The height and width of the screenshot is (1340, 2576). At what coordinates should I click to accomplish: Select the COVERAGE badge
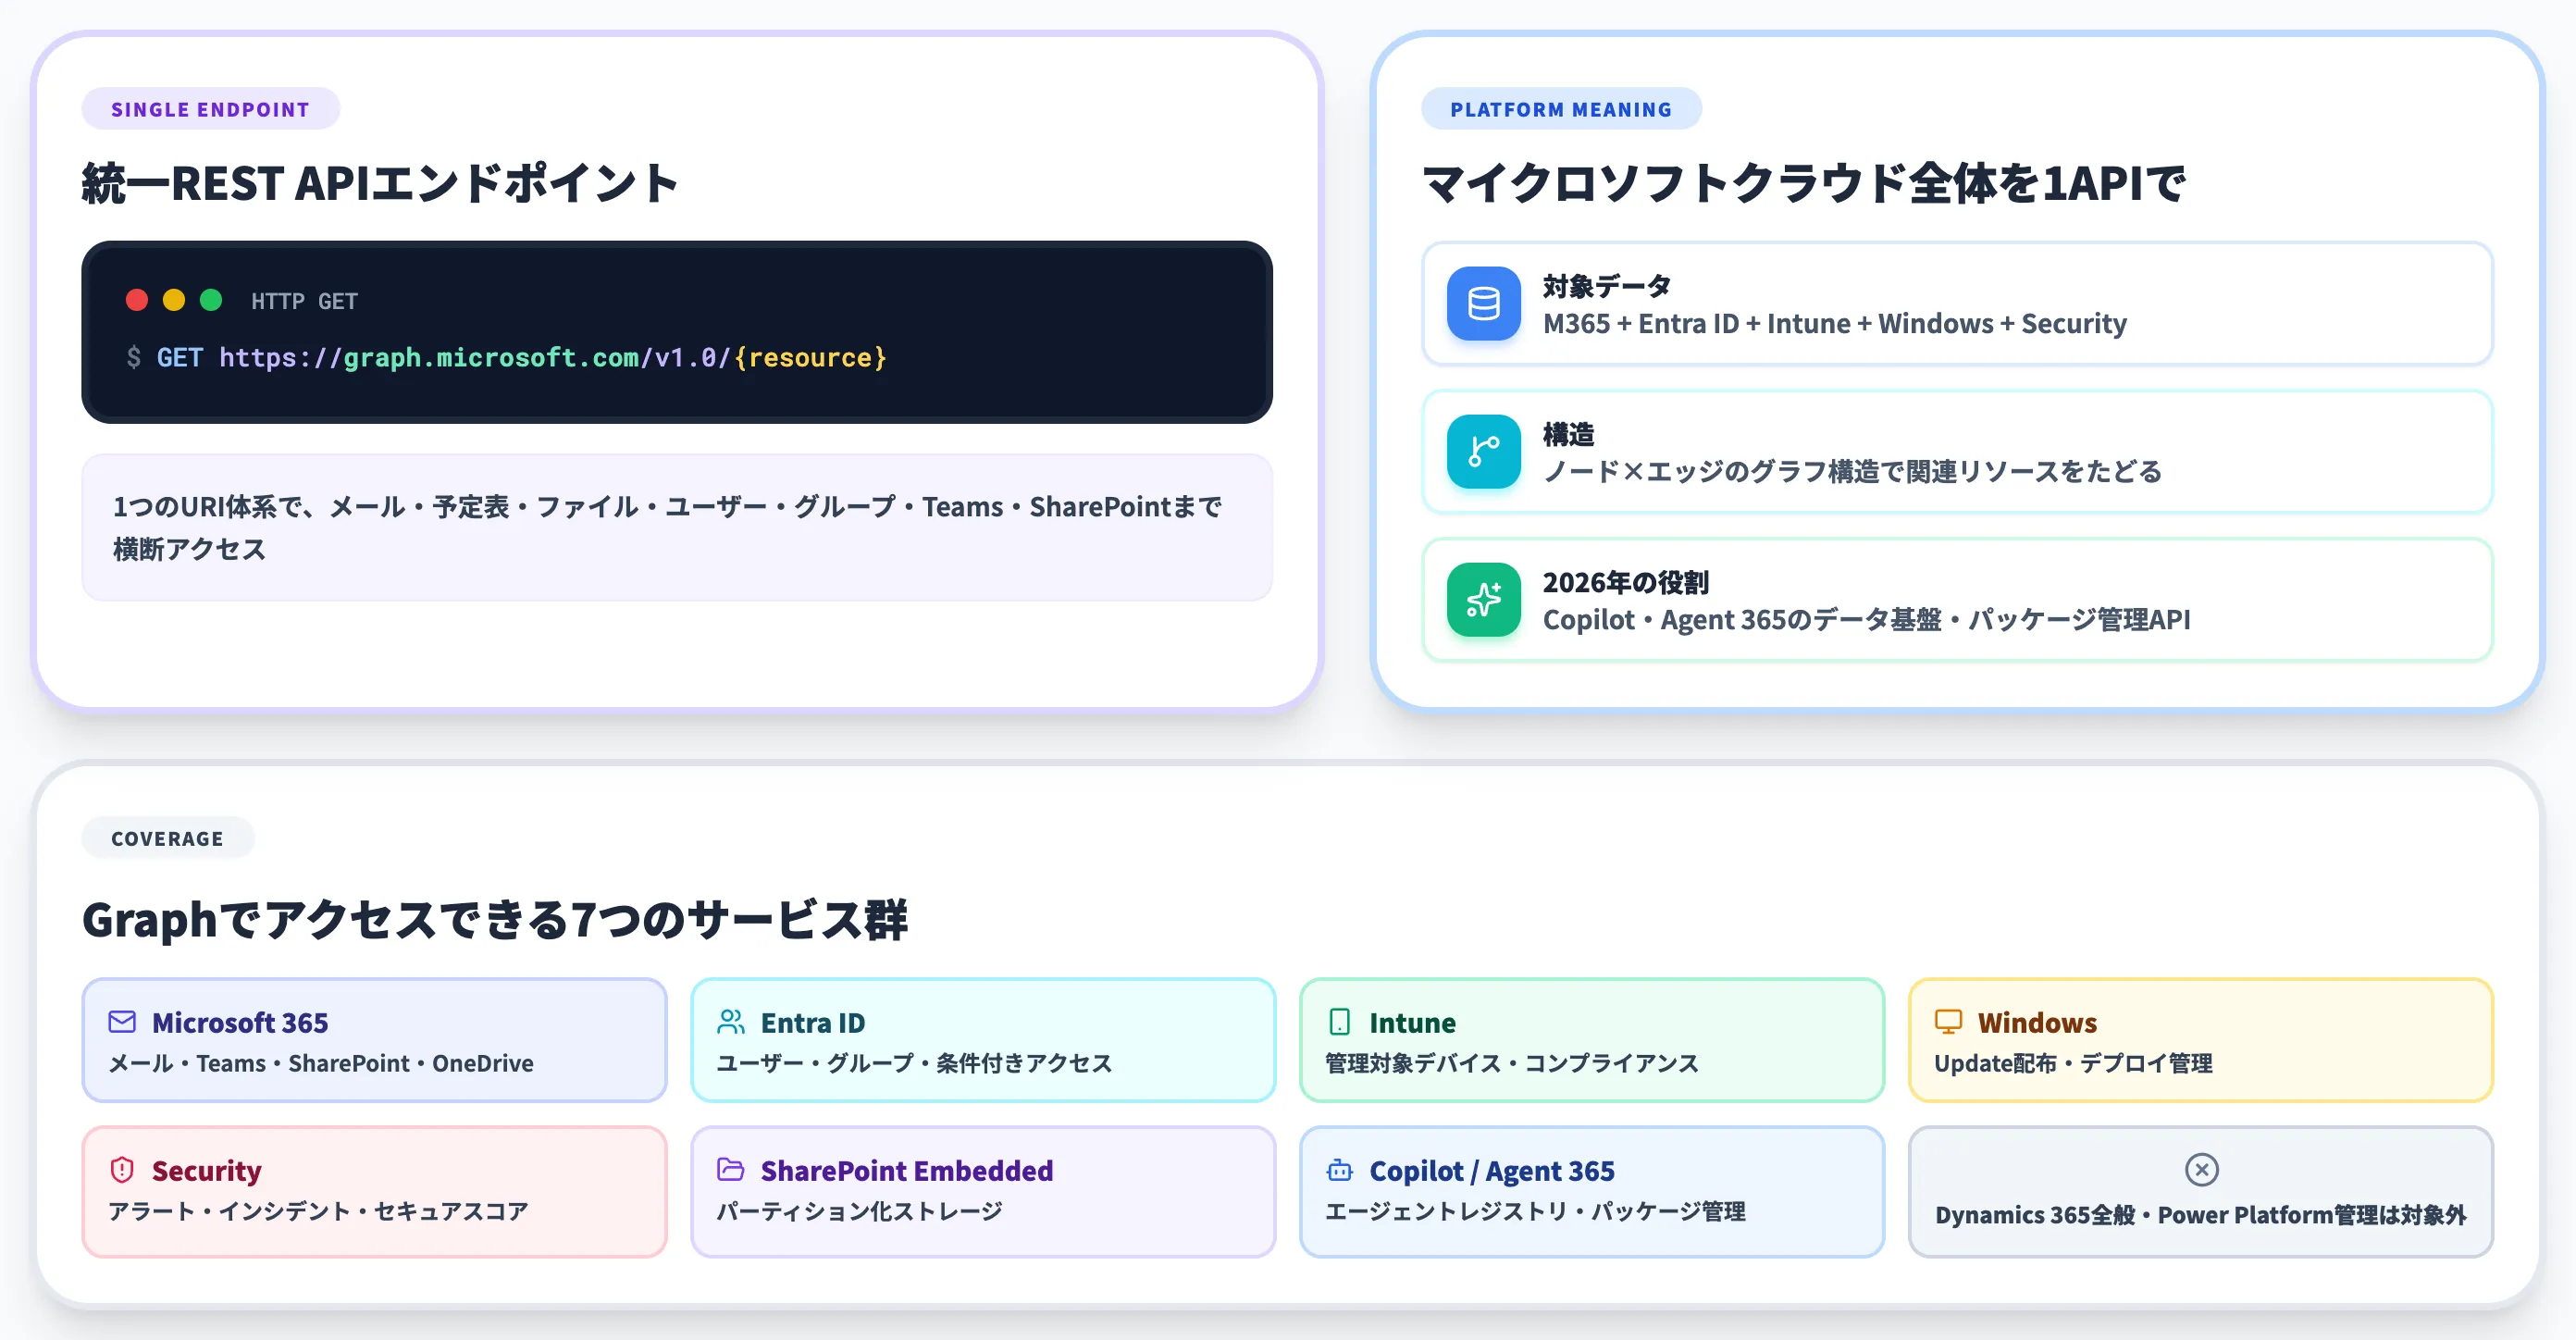(x=168, y=838)
